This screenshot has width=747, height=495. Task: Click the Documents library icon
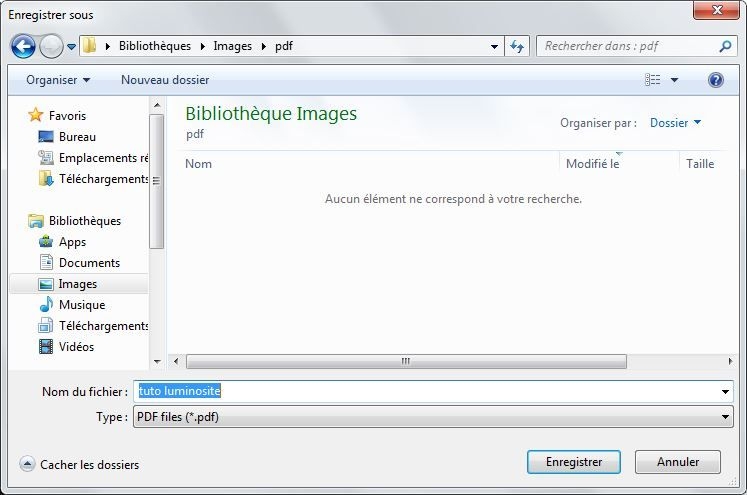click(46, 263)
